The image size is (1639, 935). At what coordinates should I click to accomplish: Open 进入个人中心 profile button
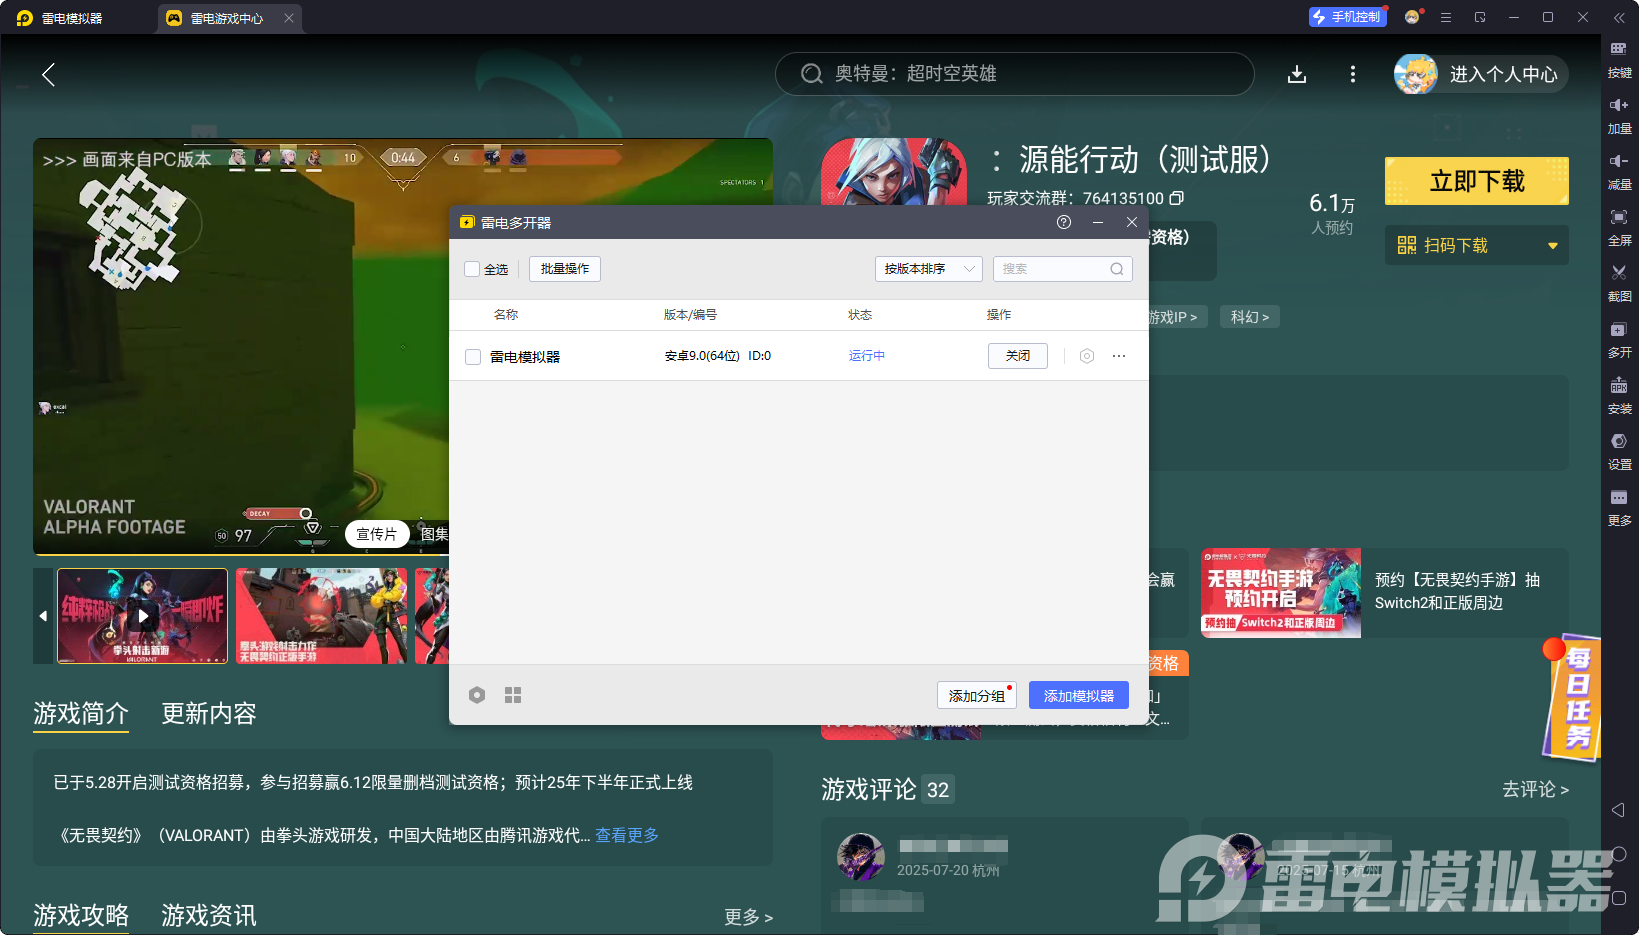click(1481, 74)
